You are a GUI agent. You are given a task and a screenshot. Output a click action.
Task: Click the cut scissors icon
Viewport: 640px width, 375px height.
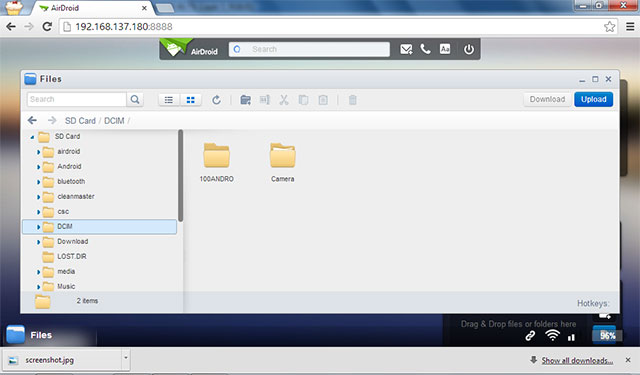click(x=284, y=100)
